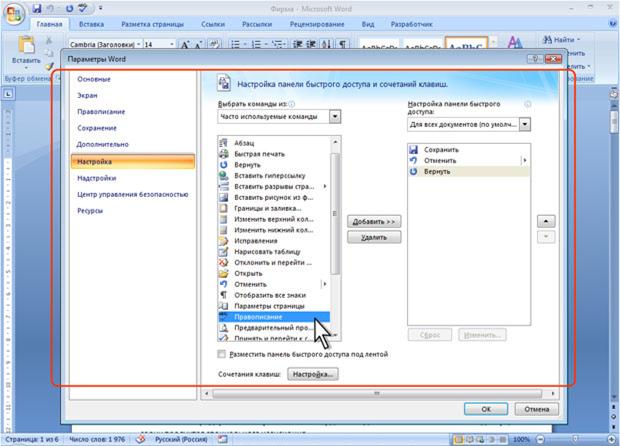The image size is (620, 446).
Task: Select the Границы и заливка icon
Action: pyautogui.click(x=223, y=208)
